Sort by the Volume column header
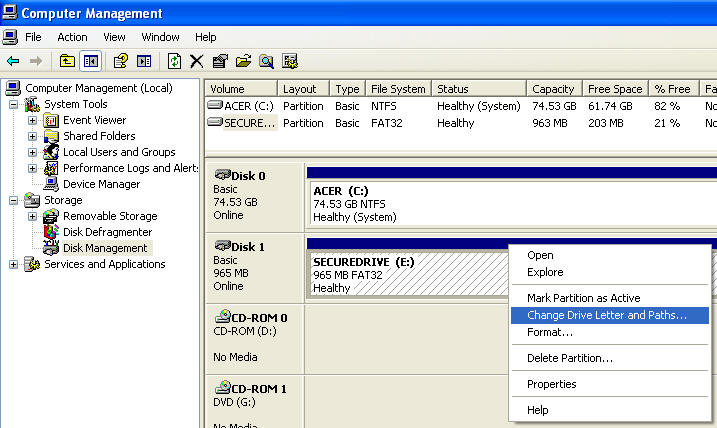Image resolution: width=717 pixels, height=428 pixels. click(241, 89)
